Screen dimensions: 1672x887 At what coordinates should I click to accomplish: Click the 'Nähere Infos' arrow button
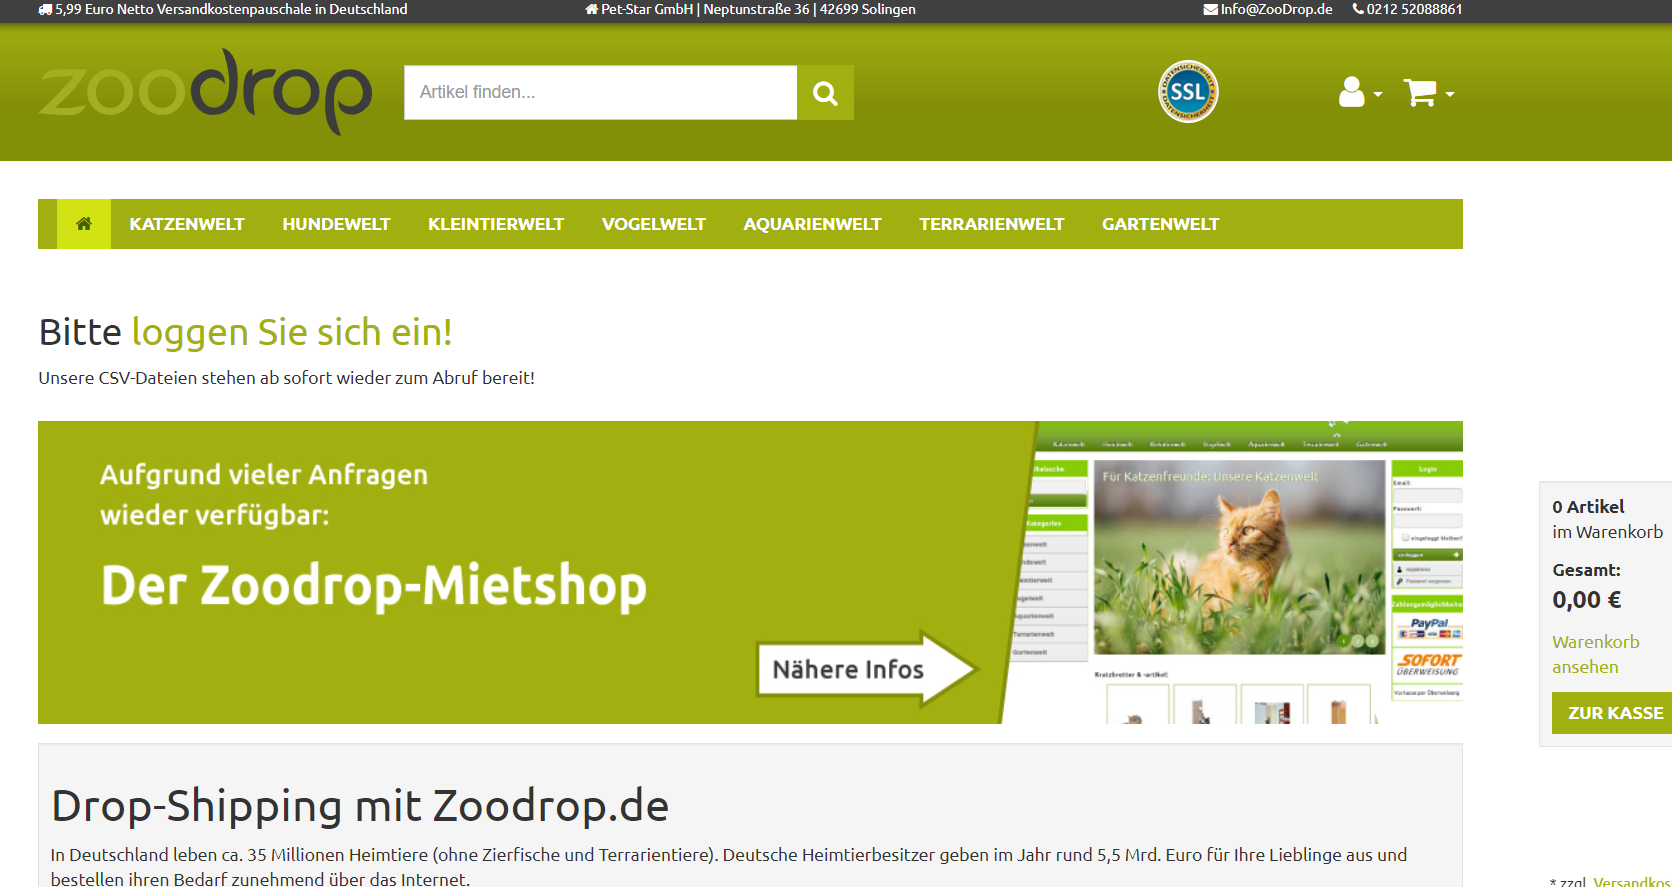(865, 669)
